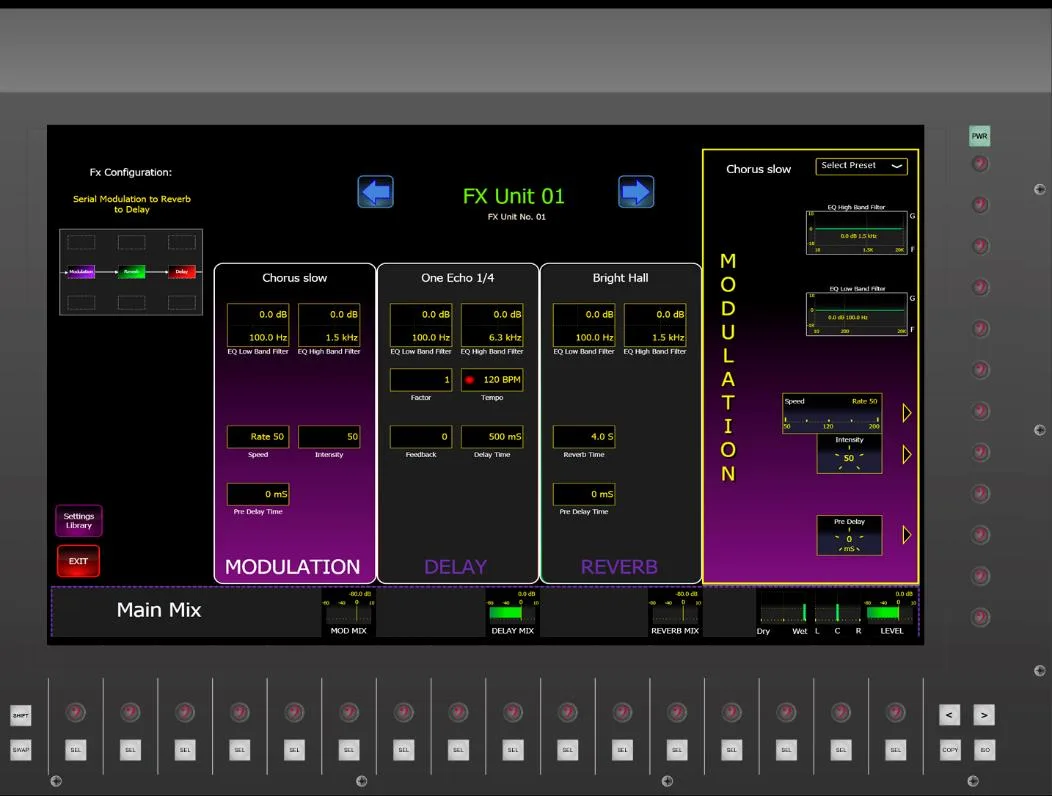Select the DELAY panel label
This screenshot has width=1052, height=796.
pos(456,567)
